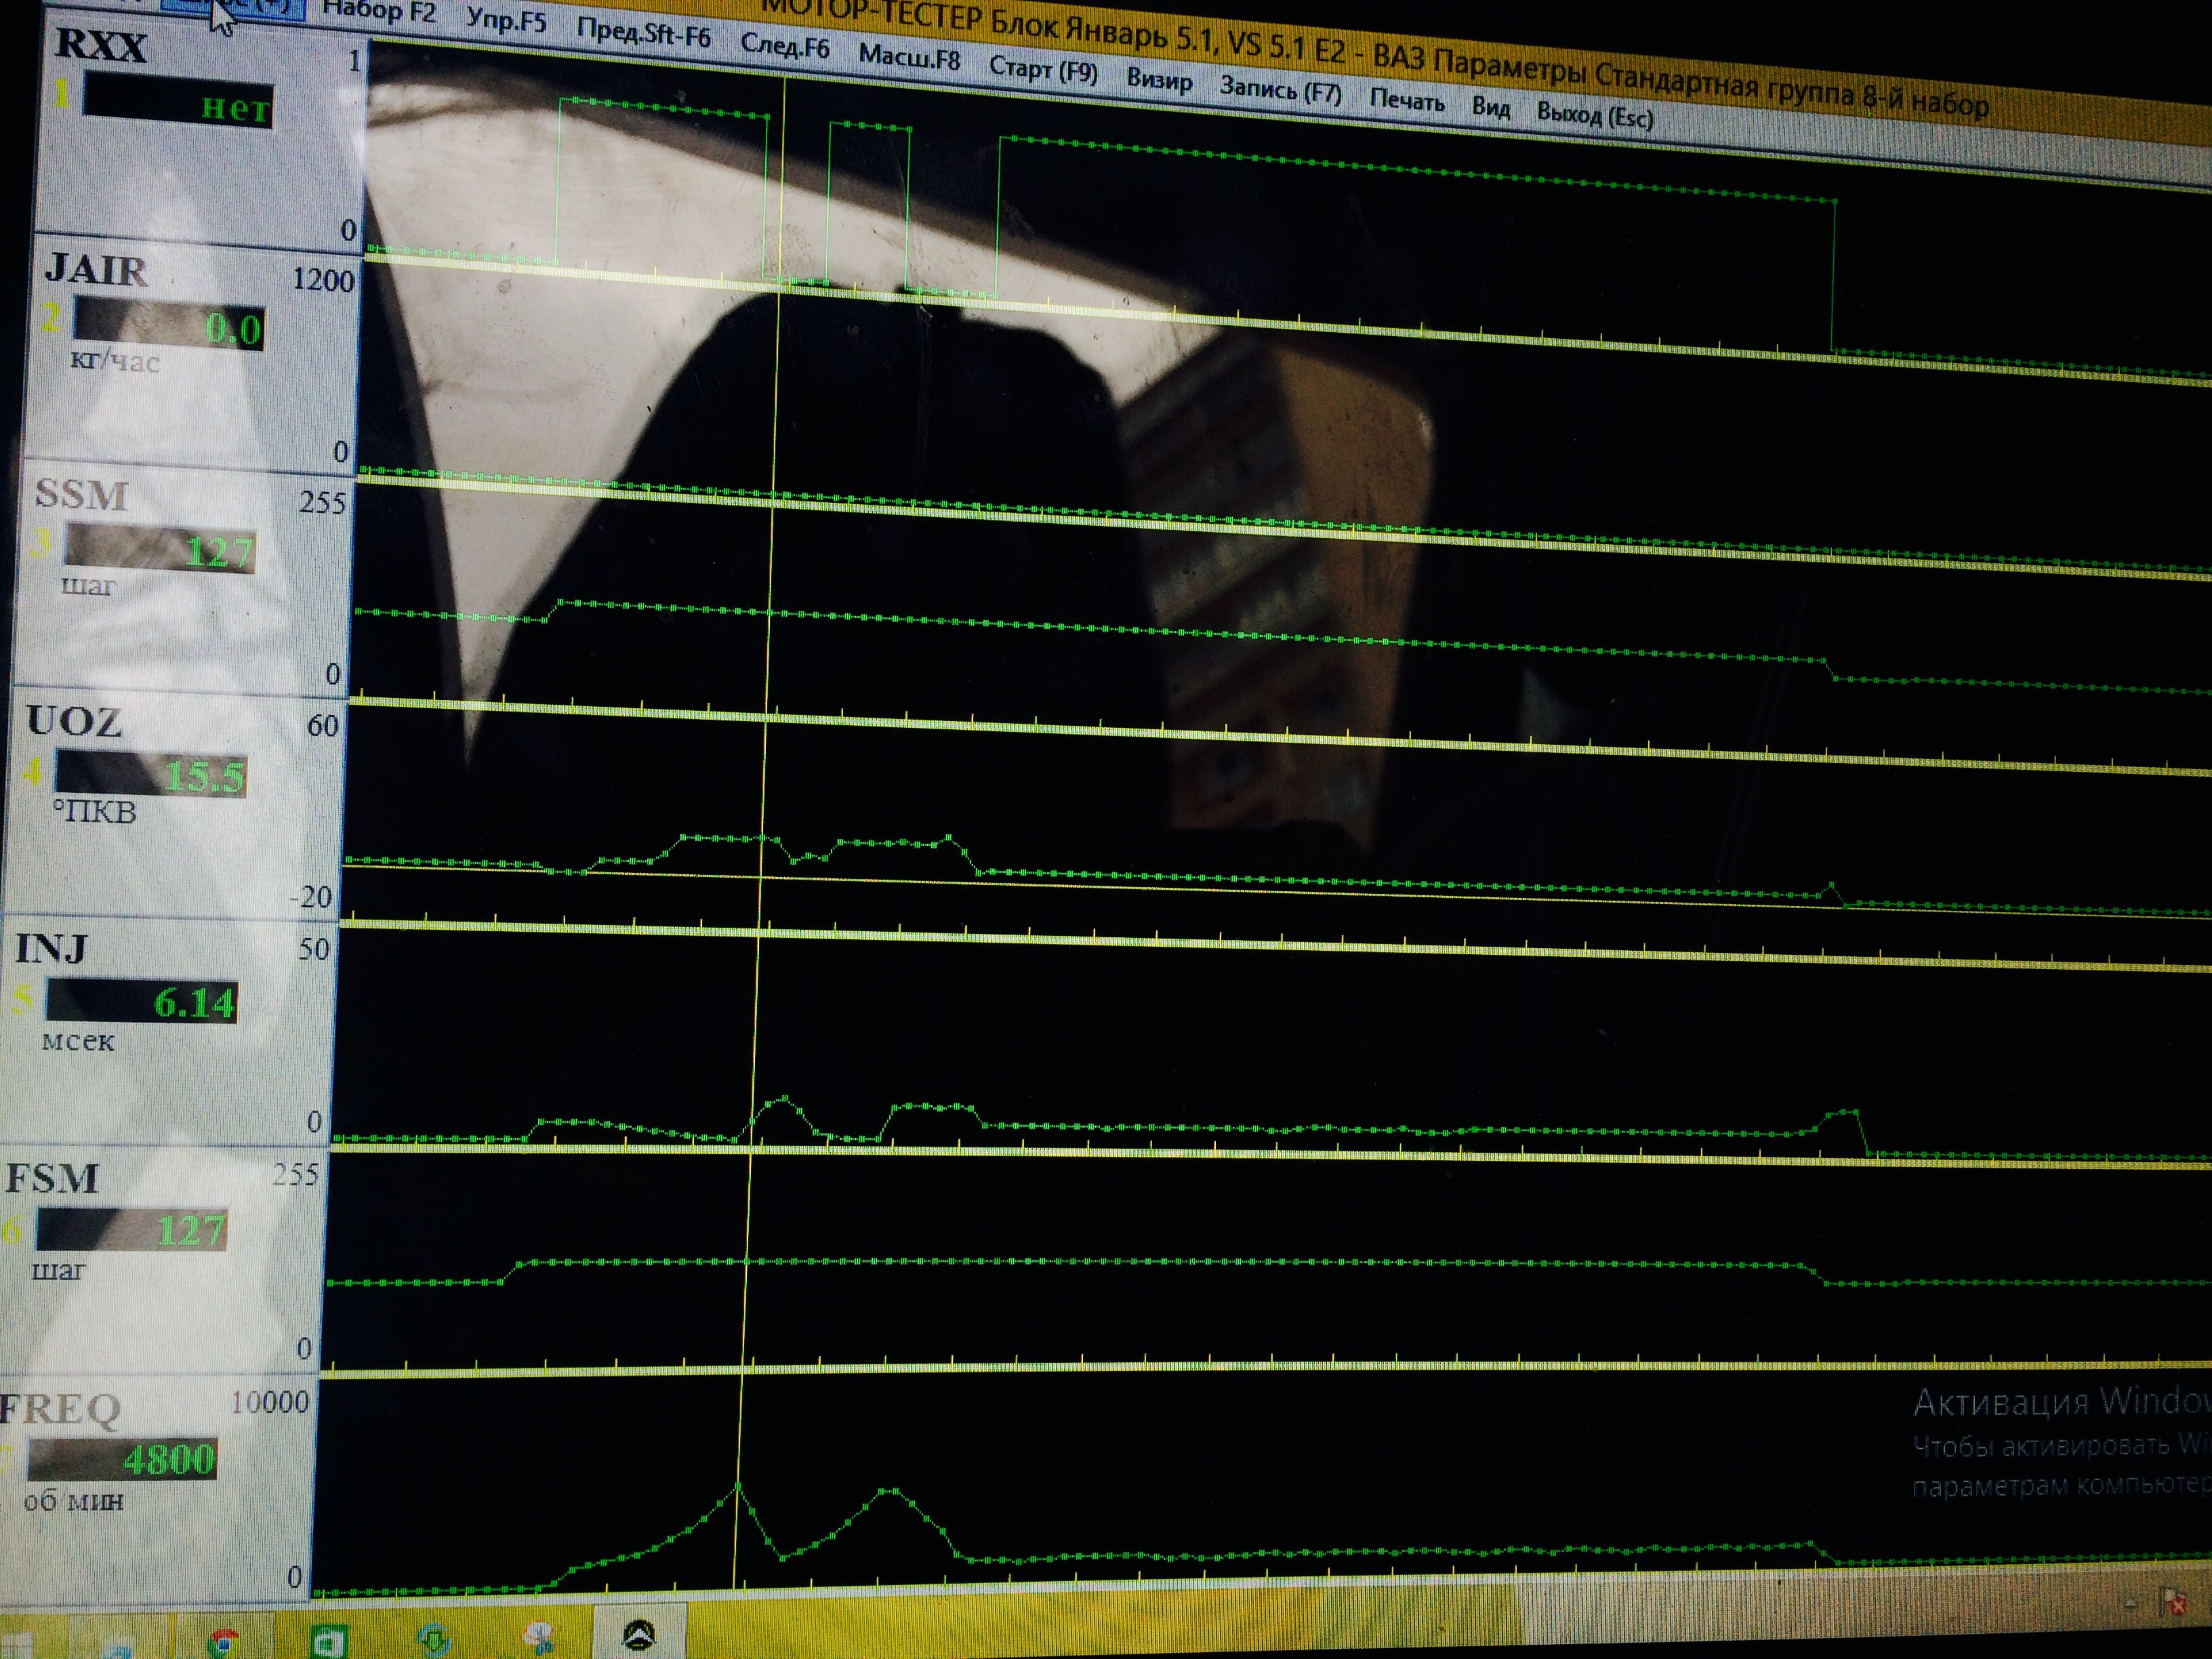Open the Печать menu item
This screenshot has height=1659, width=2212.
(1407, 101)
